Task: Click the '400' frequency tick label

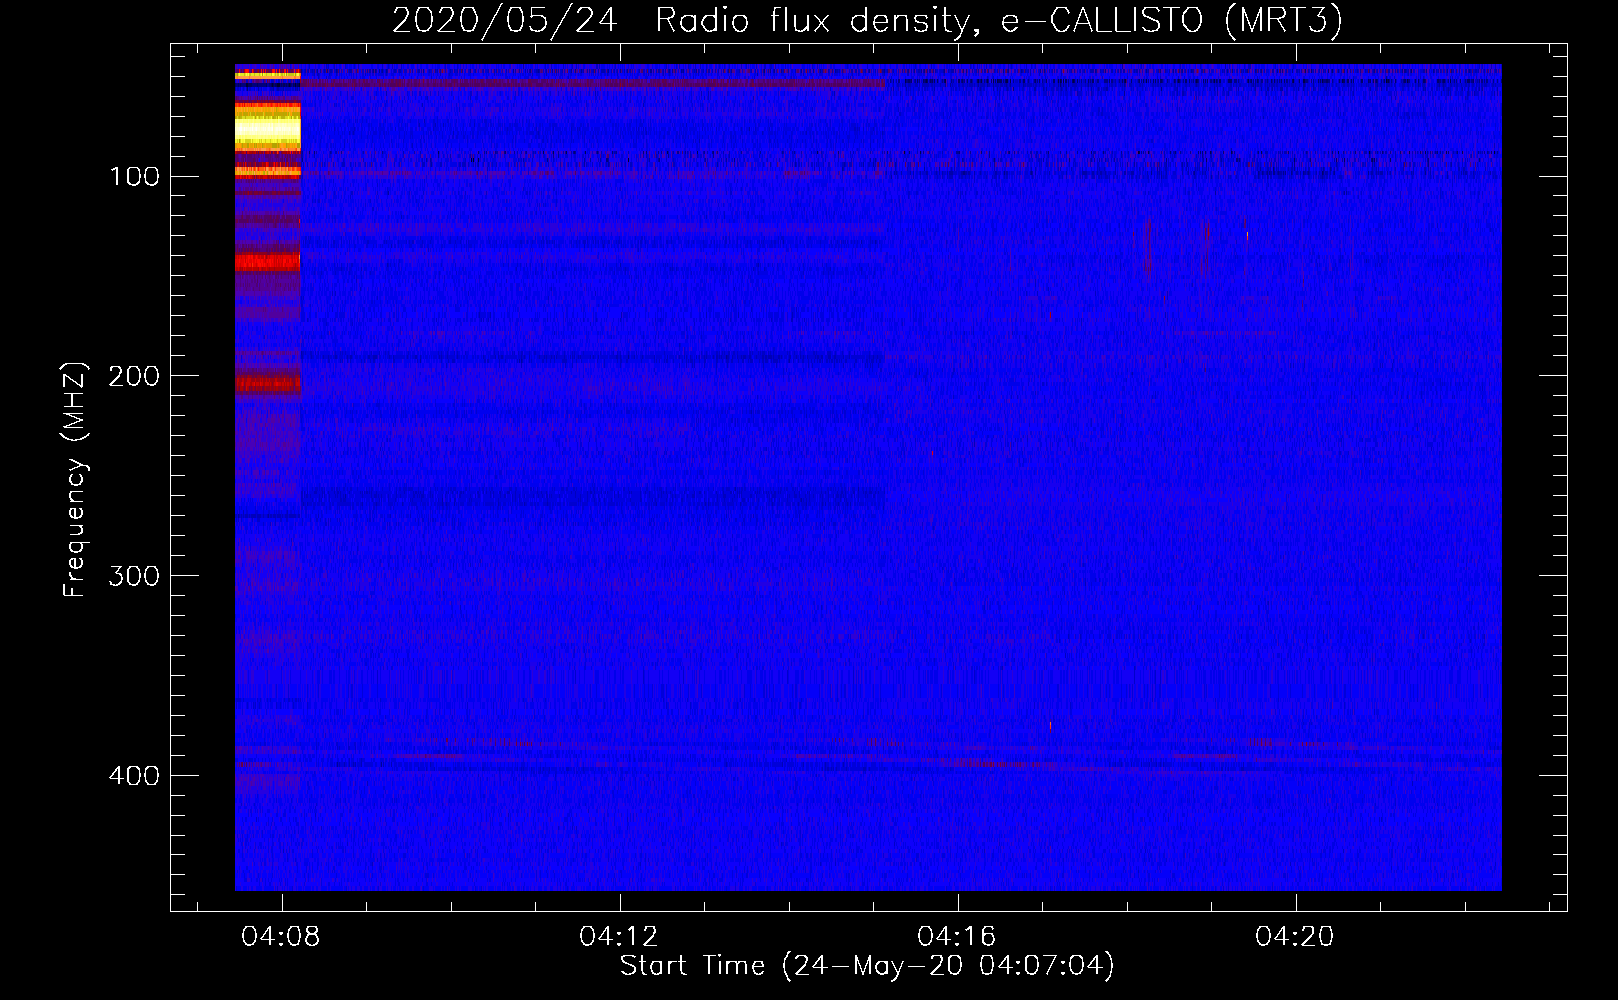Action: click(135, 776)
